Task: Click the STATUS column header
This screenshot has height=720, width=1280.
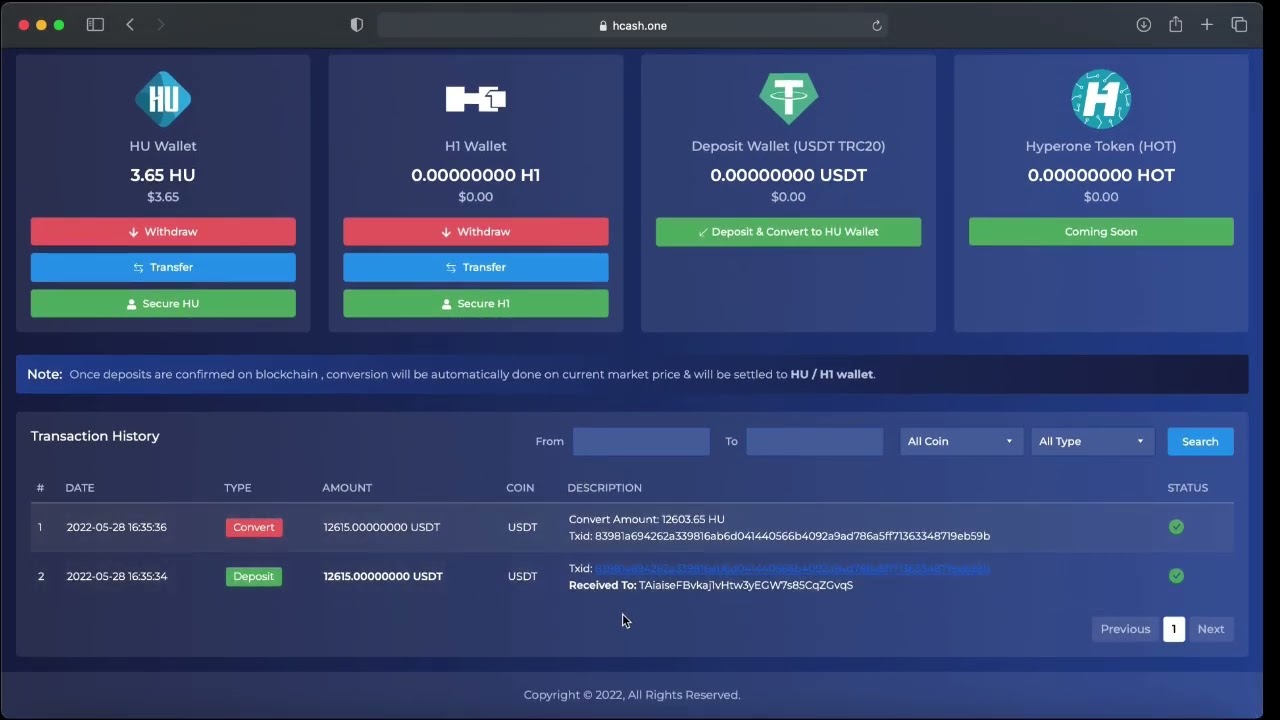Action: [1188, 488]
